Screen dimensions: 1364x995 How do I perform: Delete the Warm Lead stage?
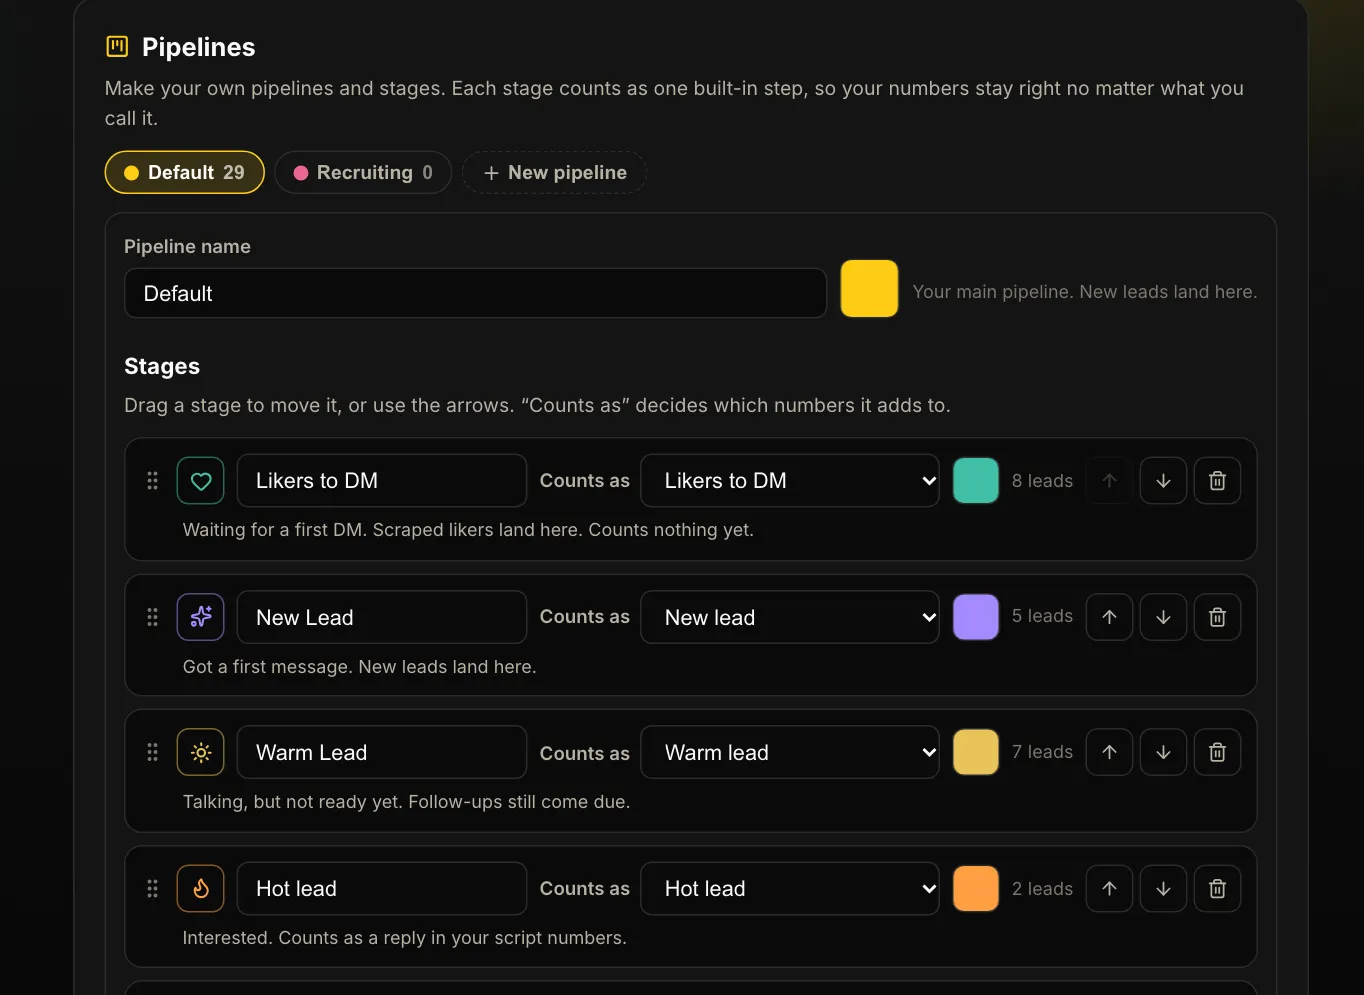click(x=1217, y=752)
